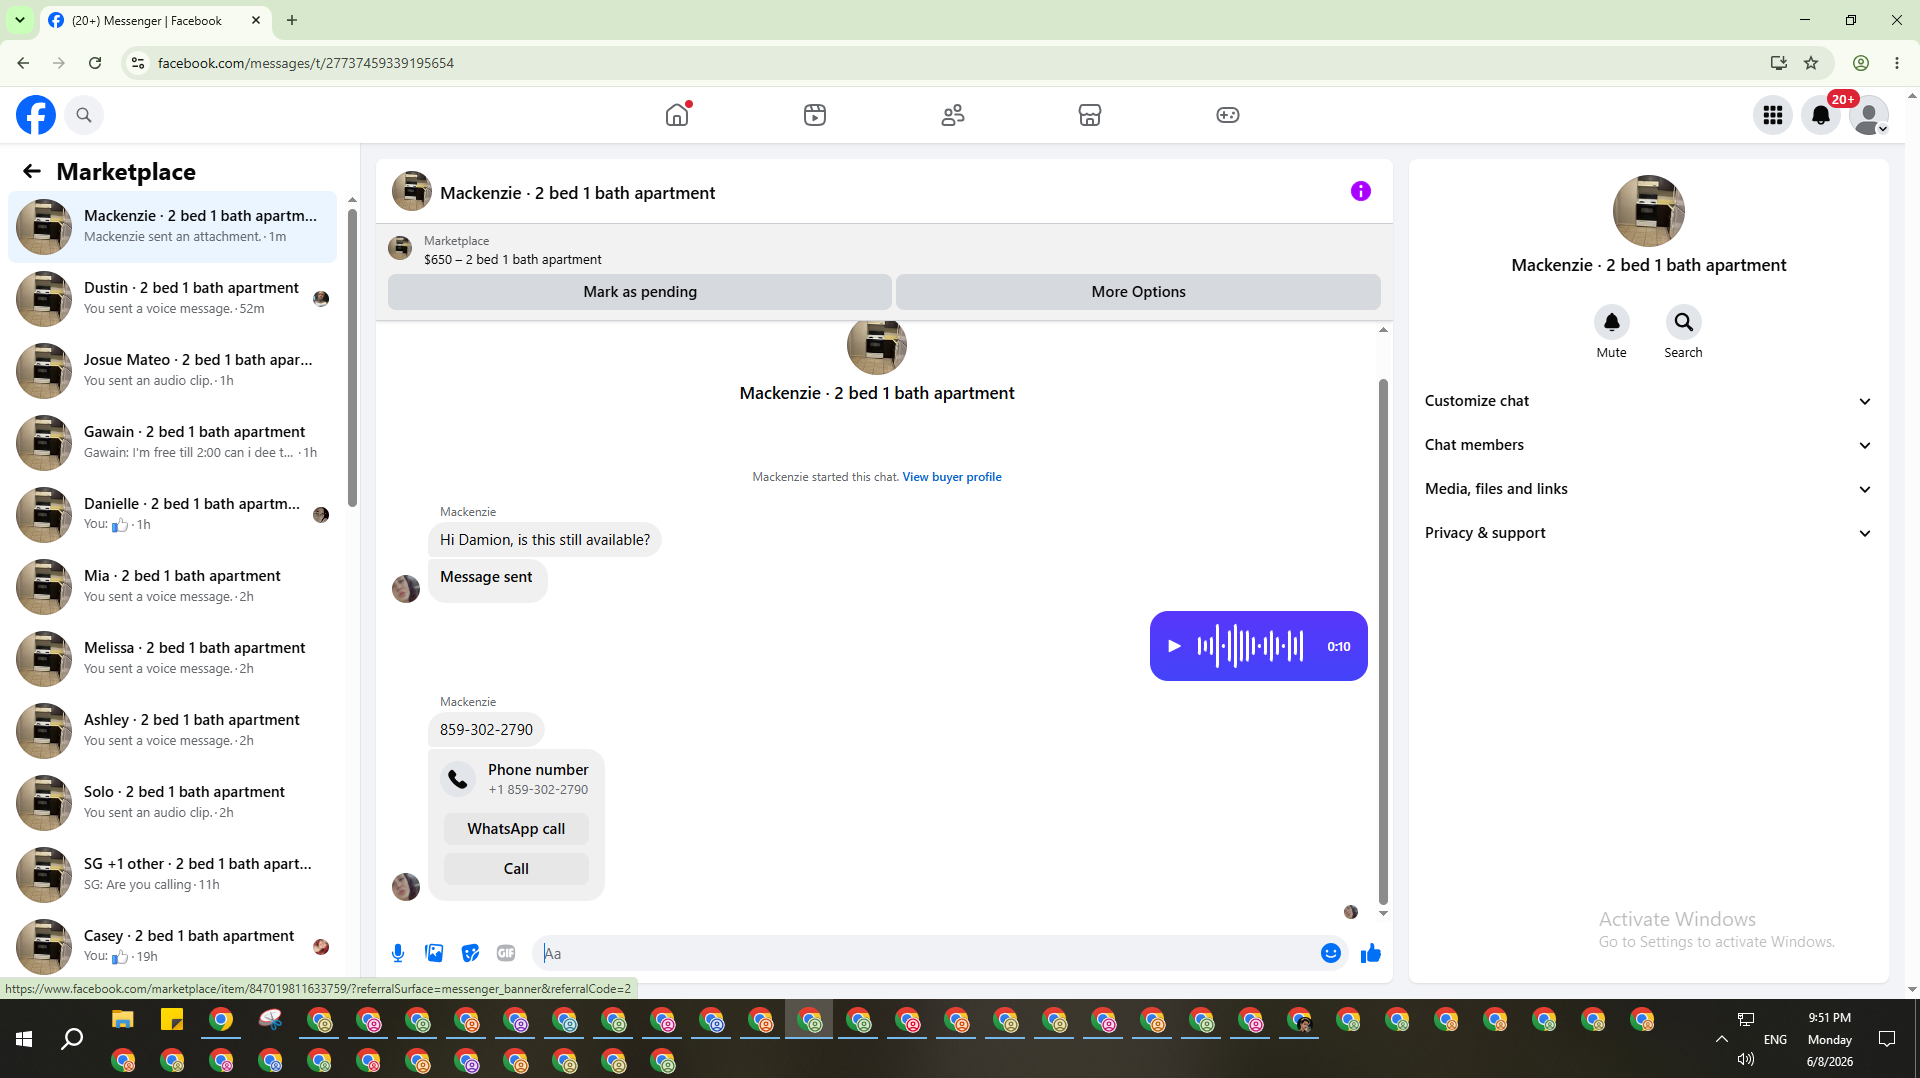
Task: Expand Privacy & support section
Action: coord(1648,533)
